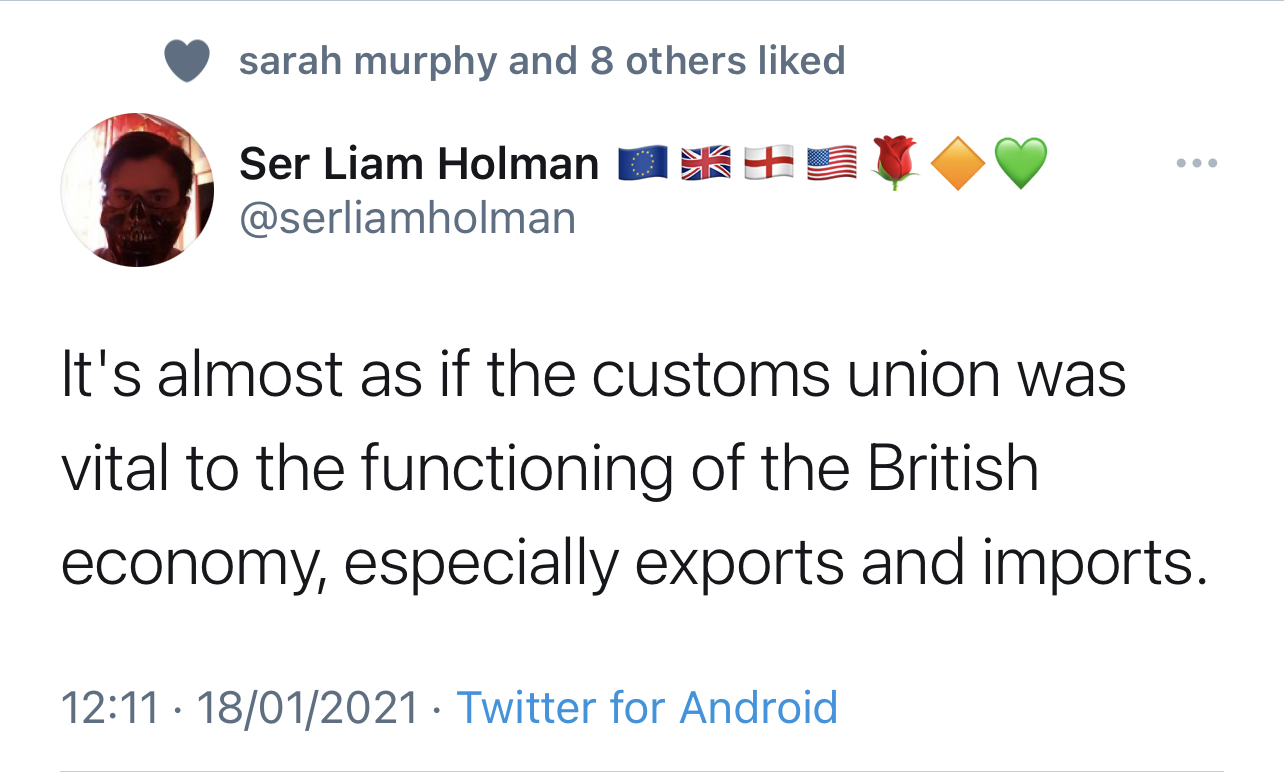Click the orange diamond emoji
Screen dimensions: 1284x774
[958, 163]
